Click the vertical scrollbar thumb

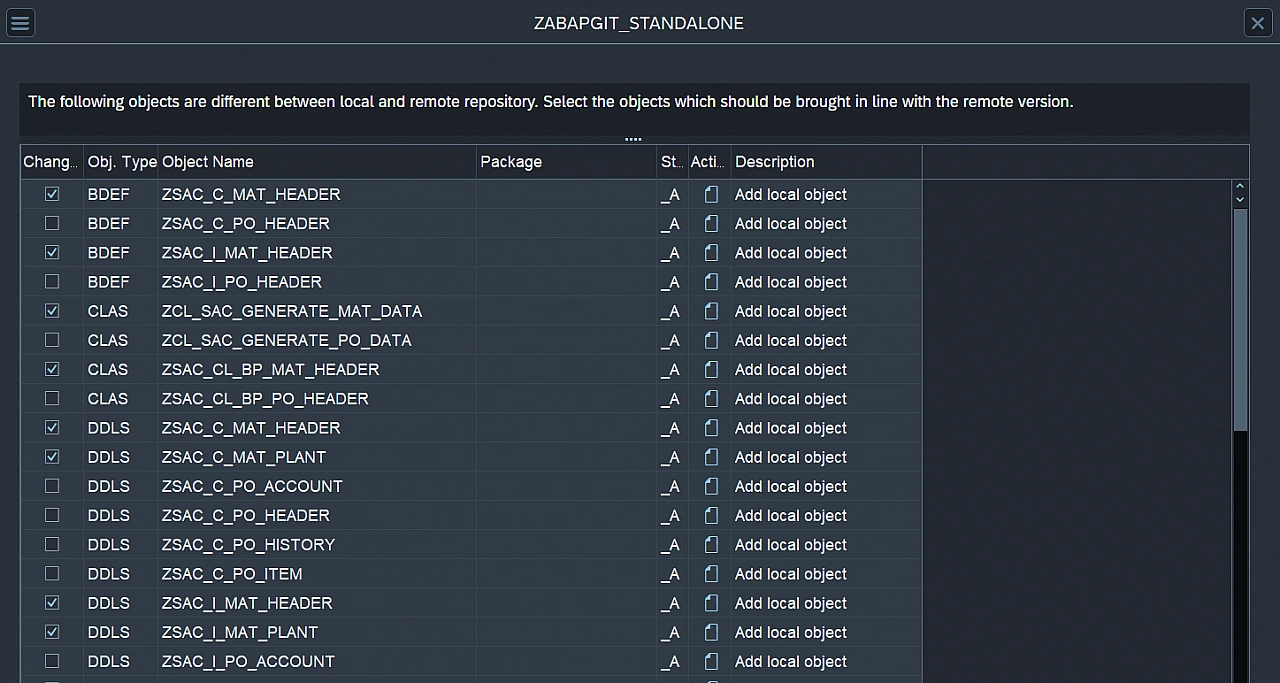[x=1240, y=320]
